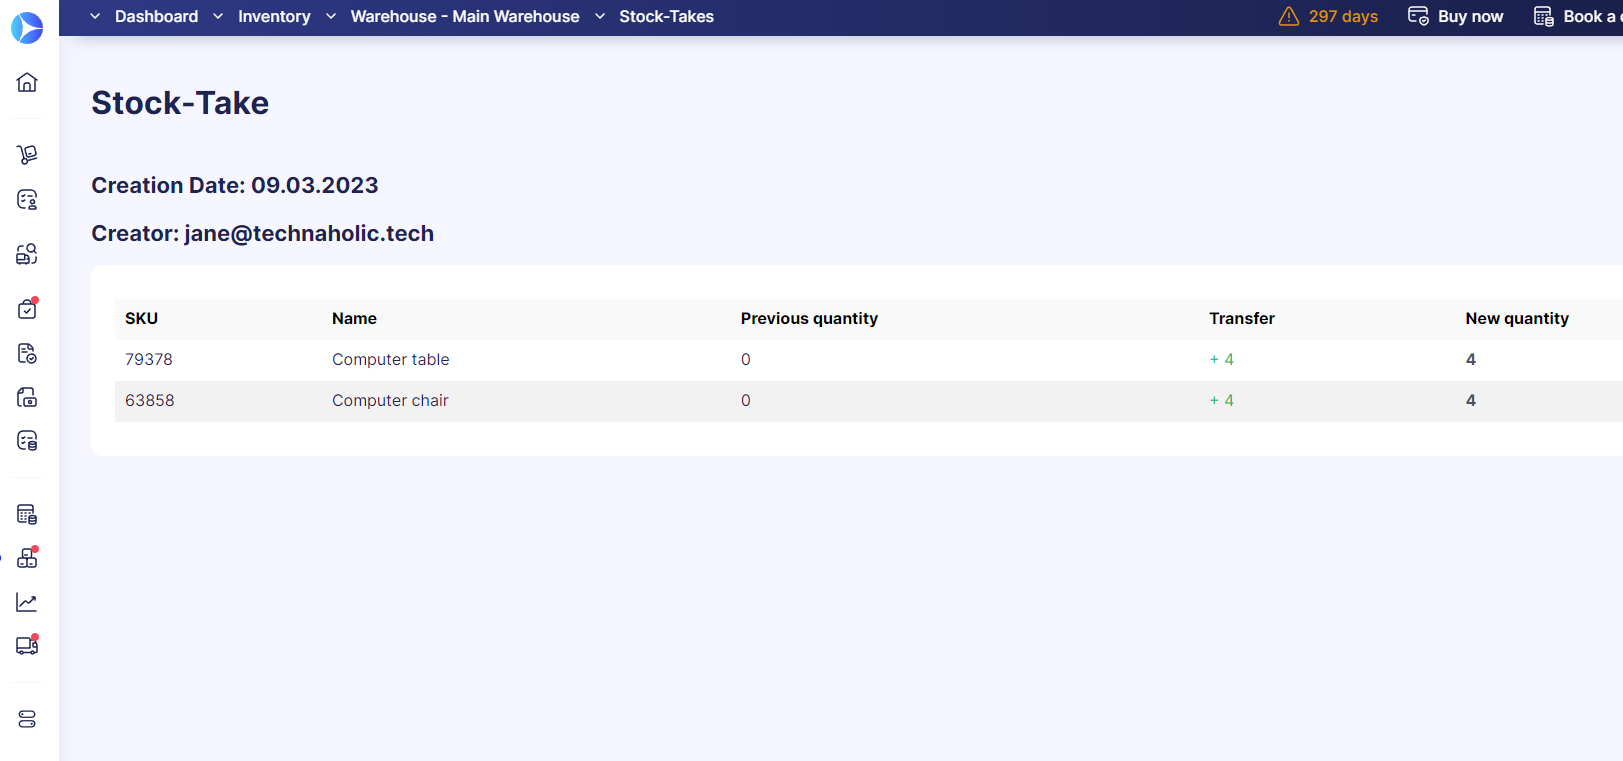Click the delivery truck icon with red dot

(27, 645)
